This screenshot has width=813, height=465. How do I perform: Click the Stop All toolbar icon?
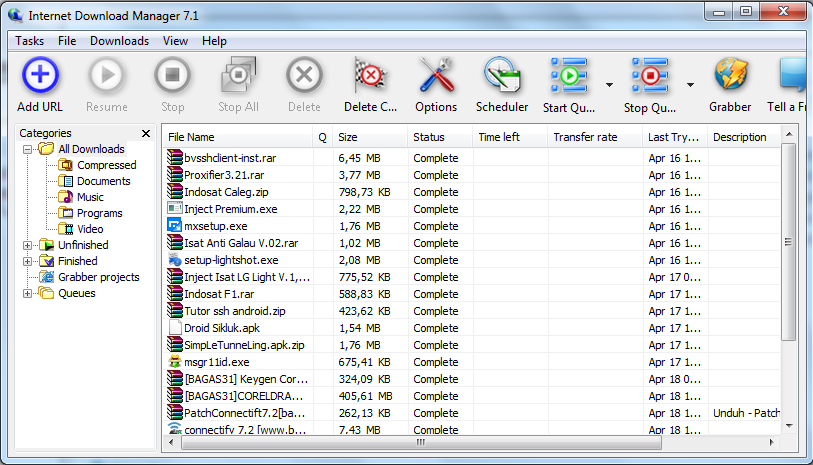click(238, 76)
